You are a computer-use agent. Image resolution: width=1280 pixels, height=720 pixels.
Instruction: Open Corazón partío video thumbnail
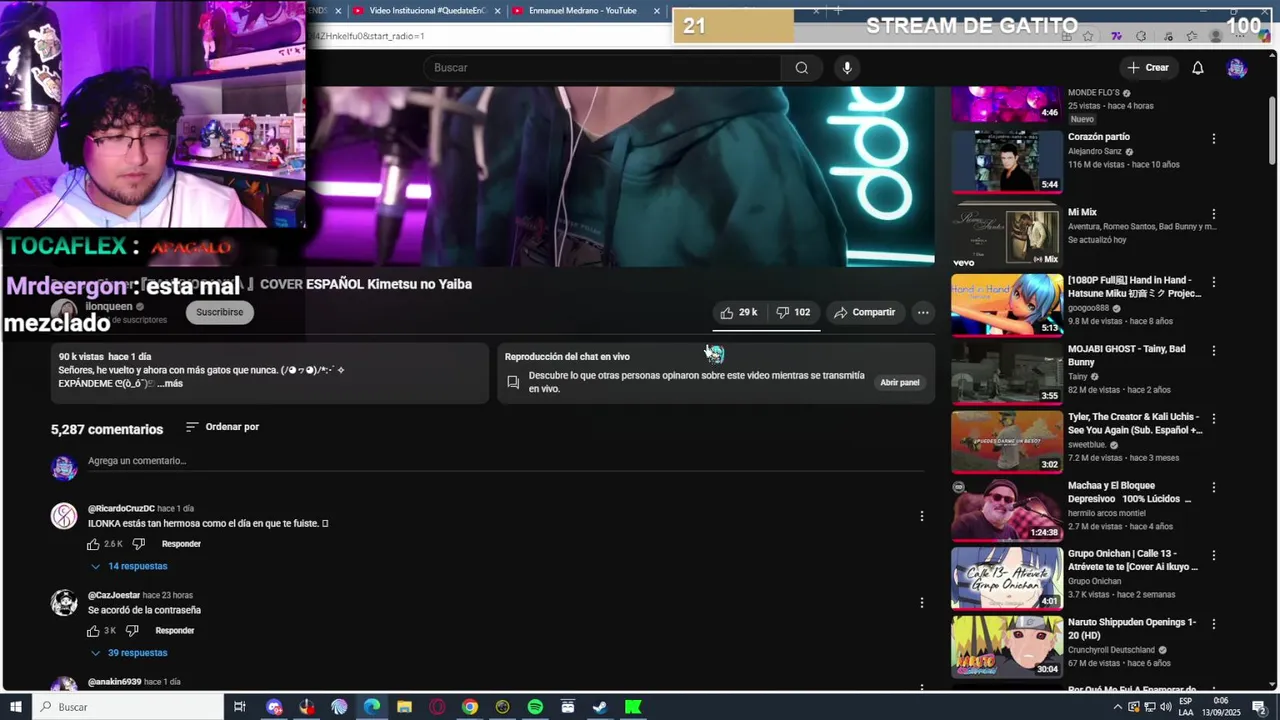click(1006, 161)
